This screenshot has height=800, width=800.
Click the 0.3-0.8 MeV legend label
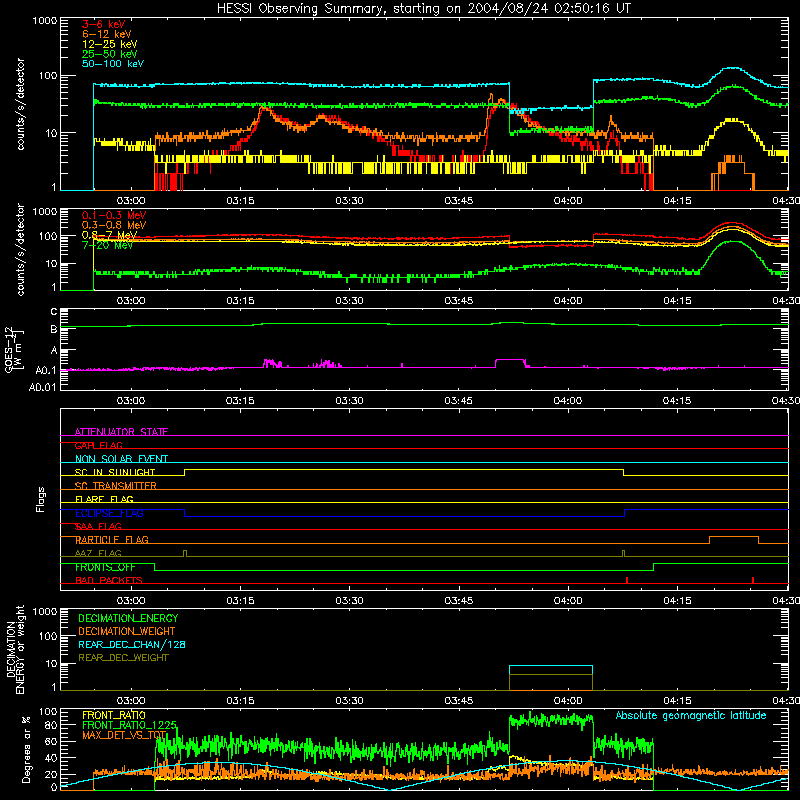tap(114, 225)
